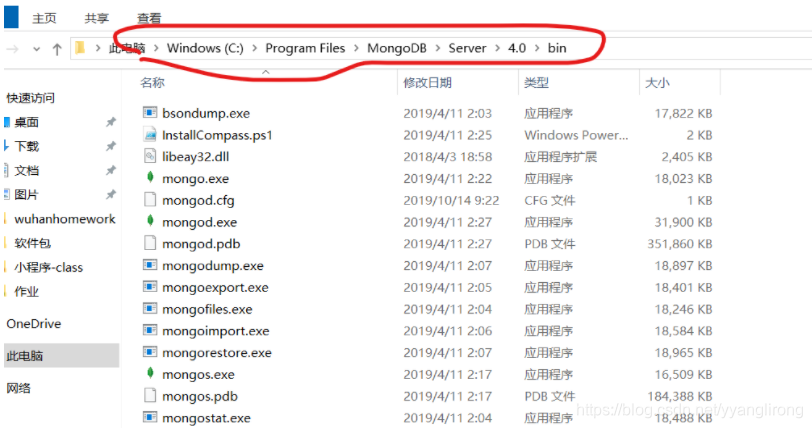This screenshot has width=812, height=428.
Task: Click the InstallCompass.ps1 file icon
Action: coord(150,134)
